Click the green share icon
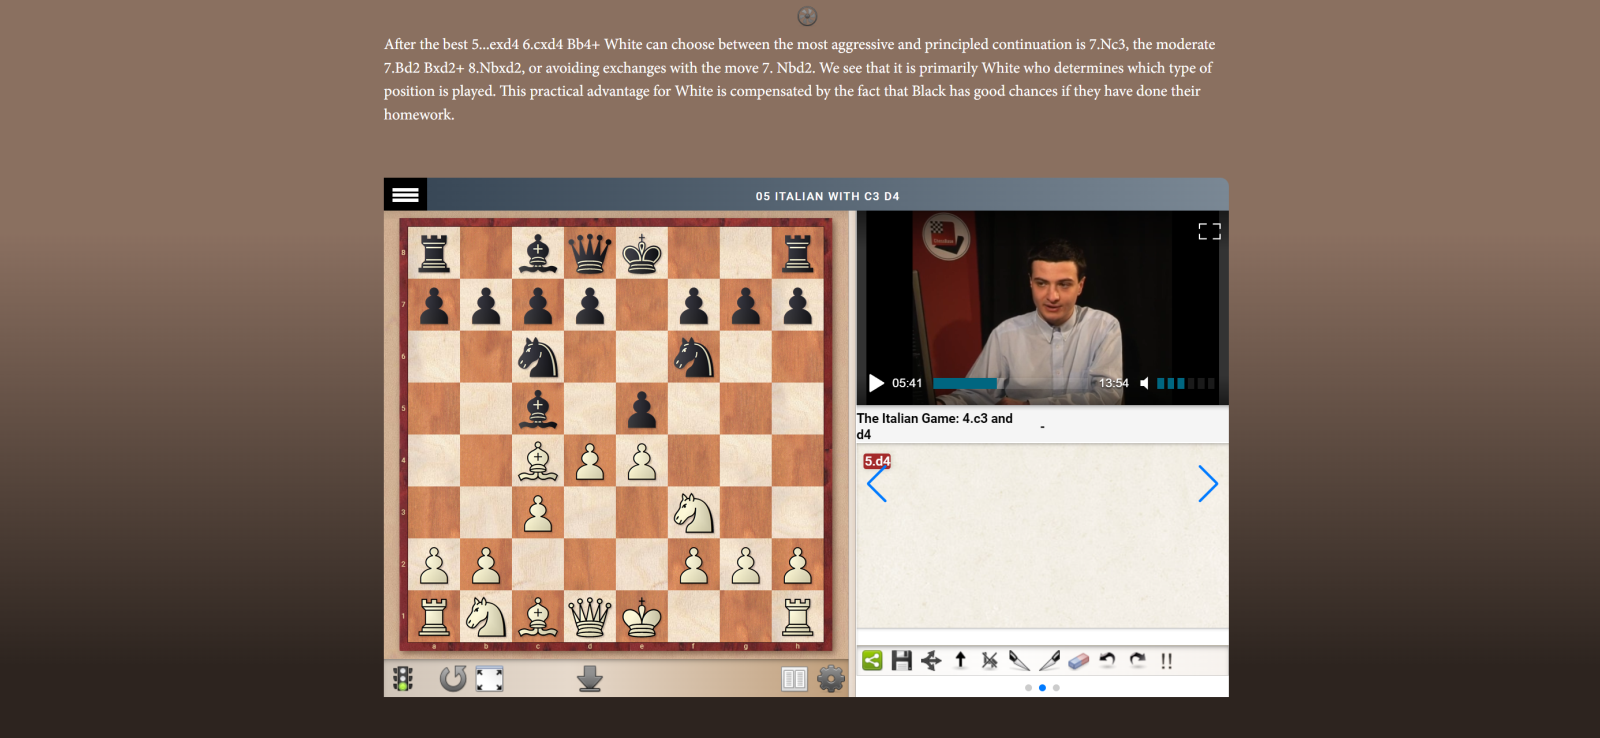 (x=872, y=660)
